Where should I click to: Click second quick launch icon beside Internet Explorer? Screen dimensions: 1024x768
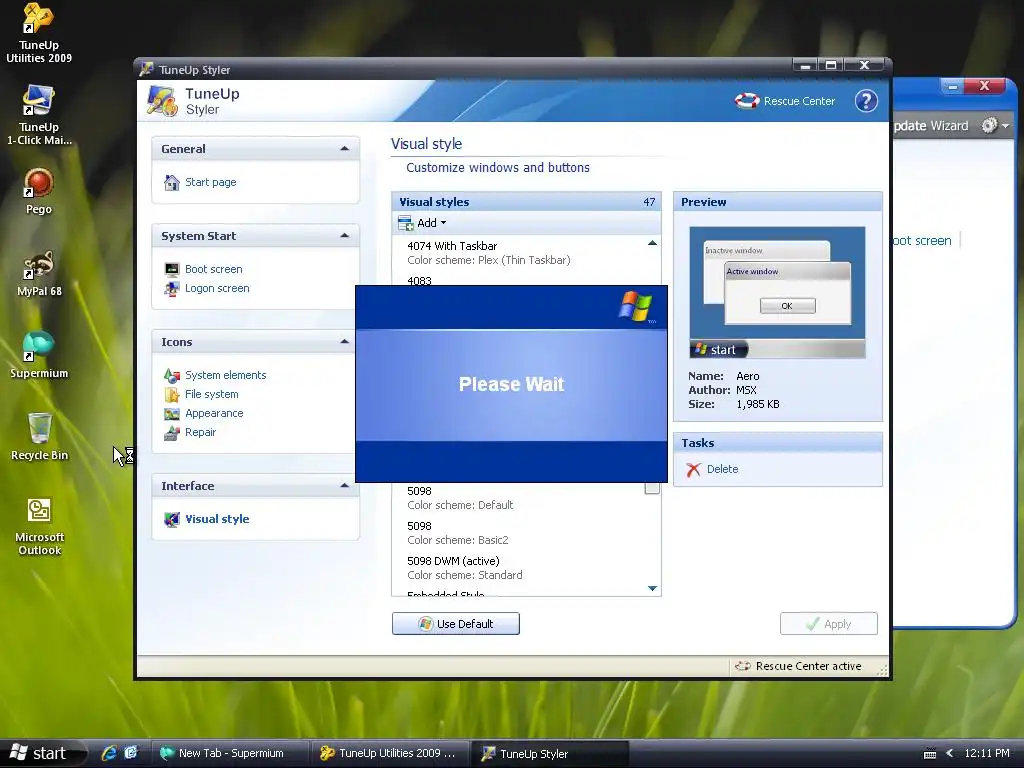[x=131, y=753]
